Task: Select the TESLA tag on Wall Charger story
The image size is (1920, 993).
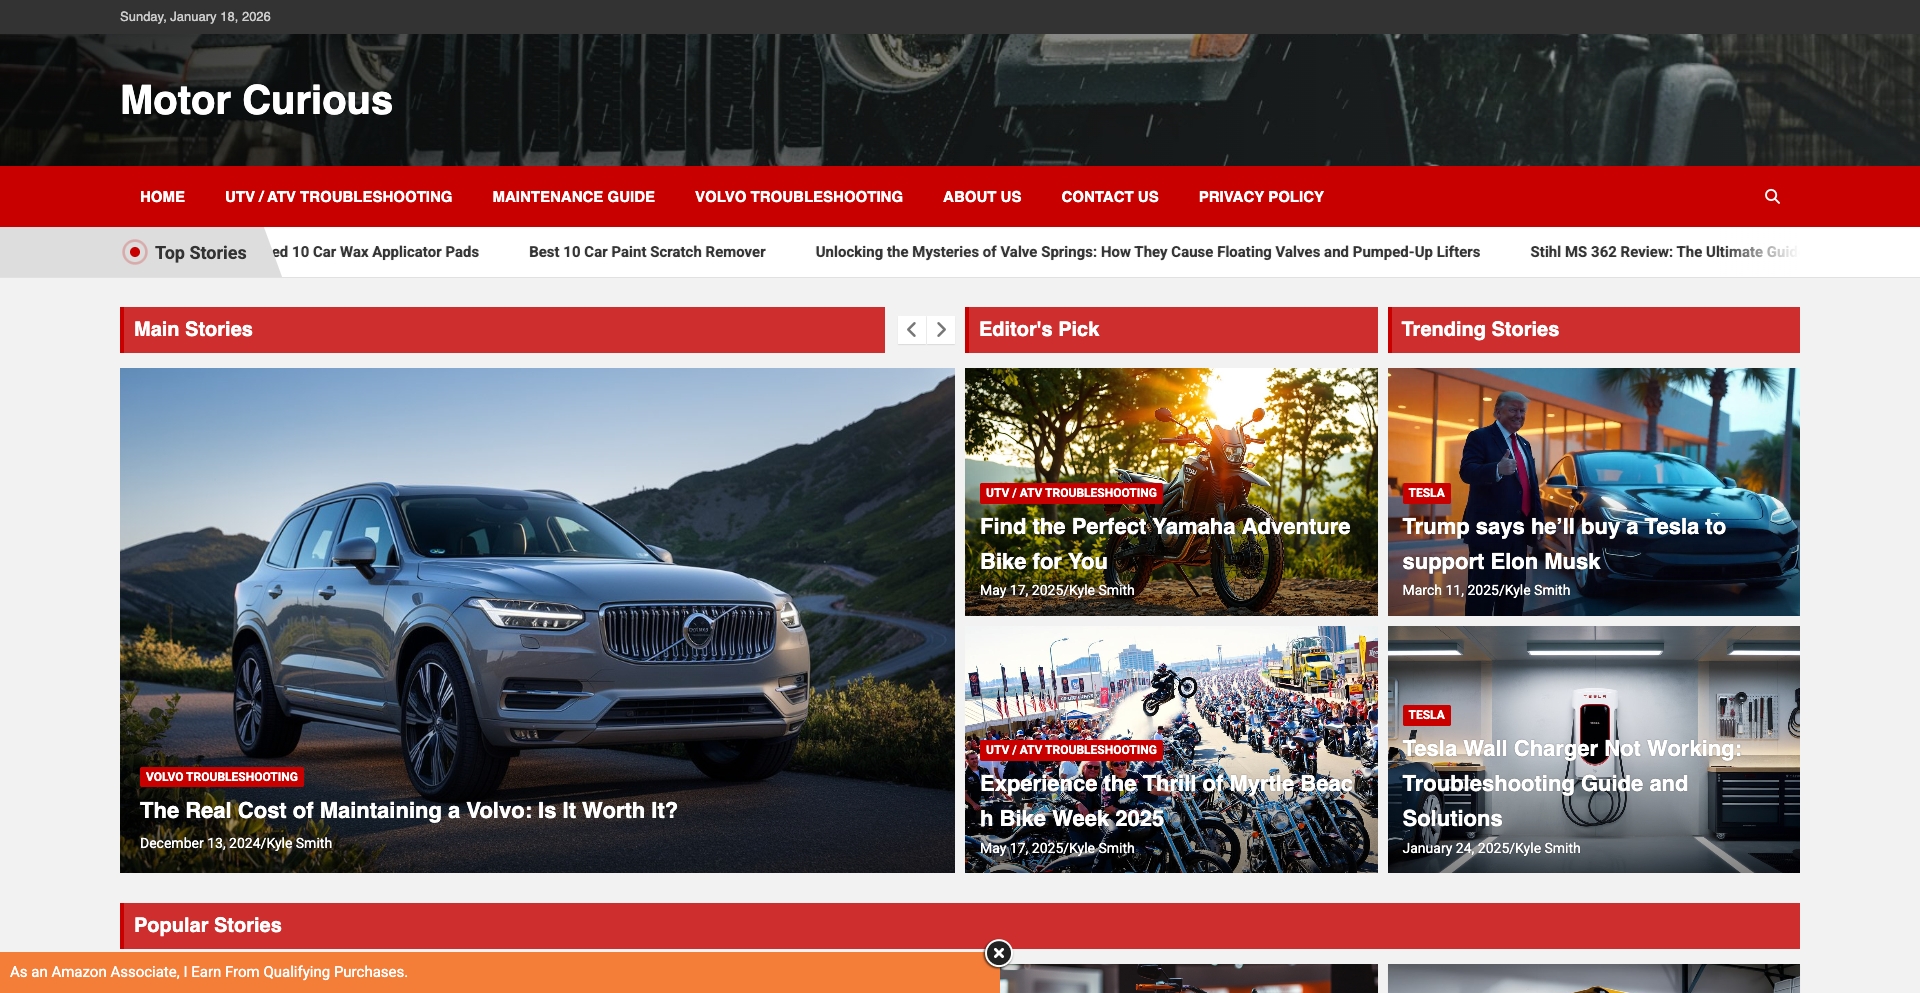Action: pyautogui.click(x=1426, y=715)
